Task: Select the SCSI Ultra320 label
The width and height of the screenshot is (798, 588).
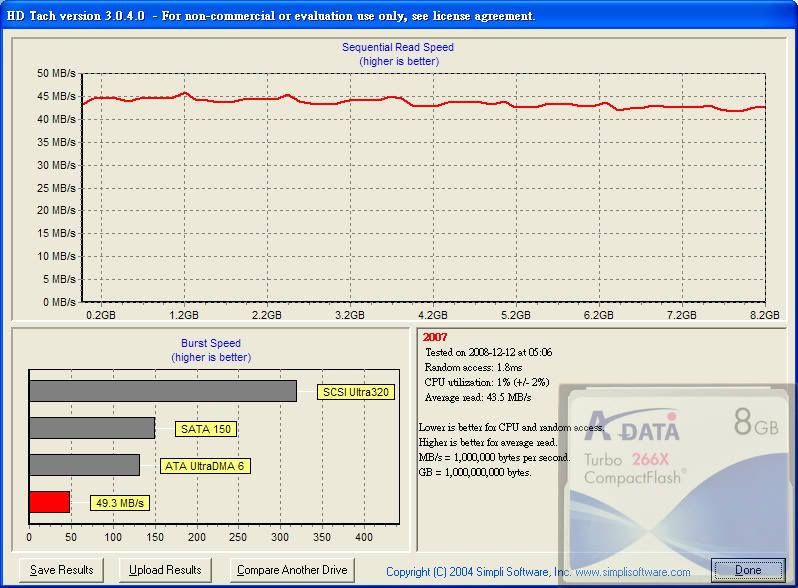Action: coord(356,392)
